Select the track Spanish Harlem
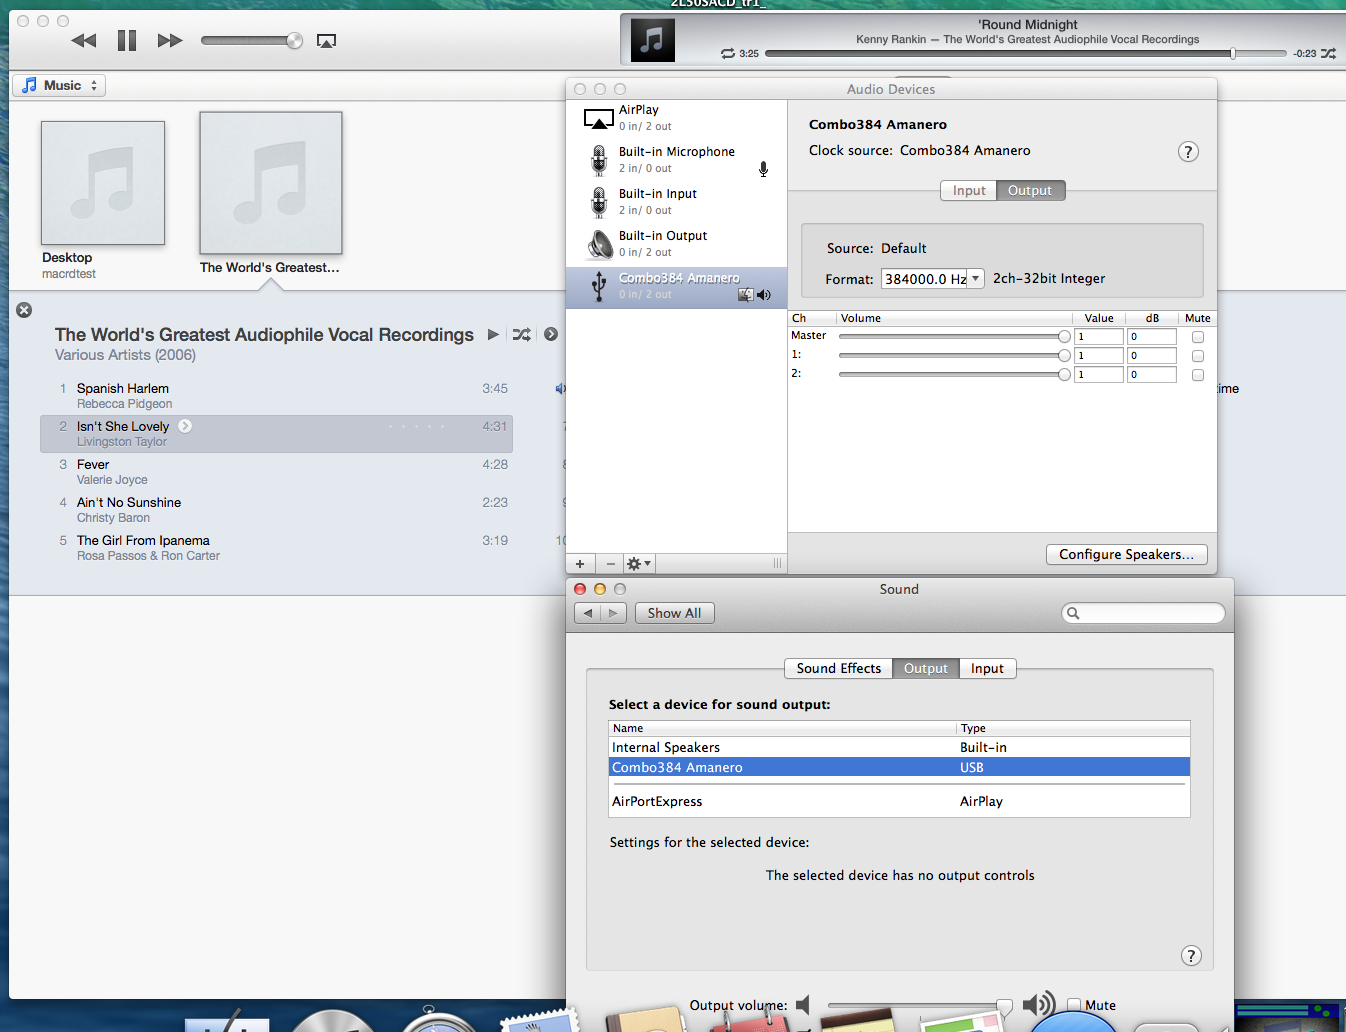The height and width of the screenshot is (1032, 1346). point(276,396)
